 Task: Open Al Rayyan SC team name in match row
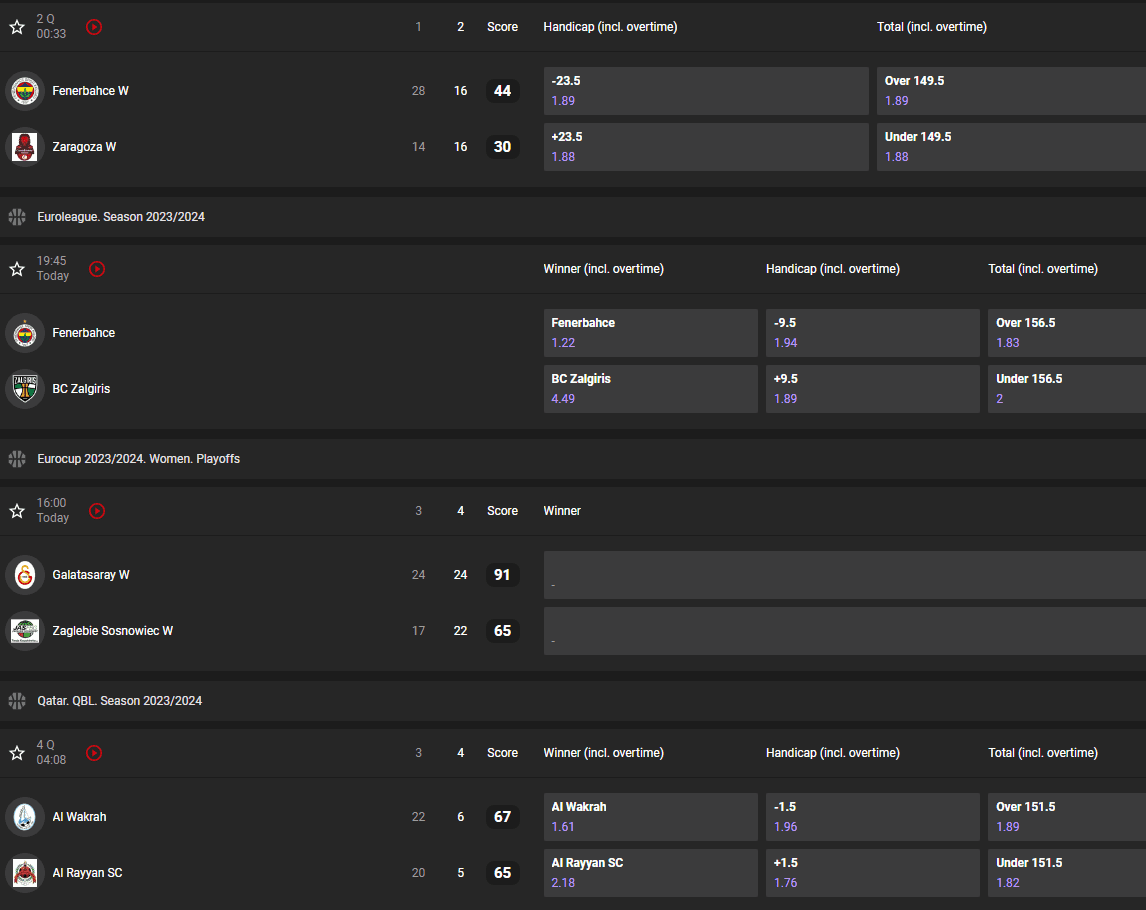87,873
